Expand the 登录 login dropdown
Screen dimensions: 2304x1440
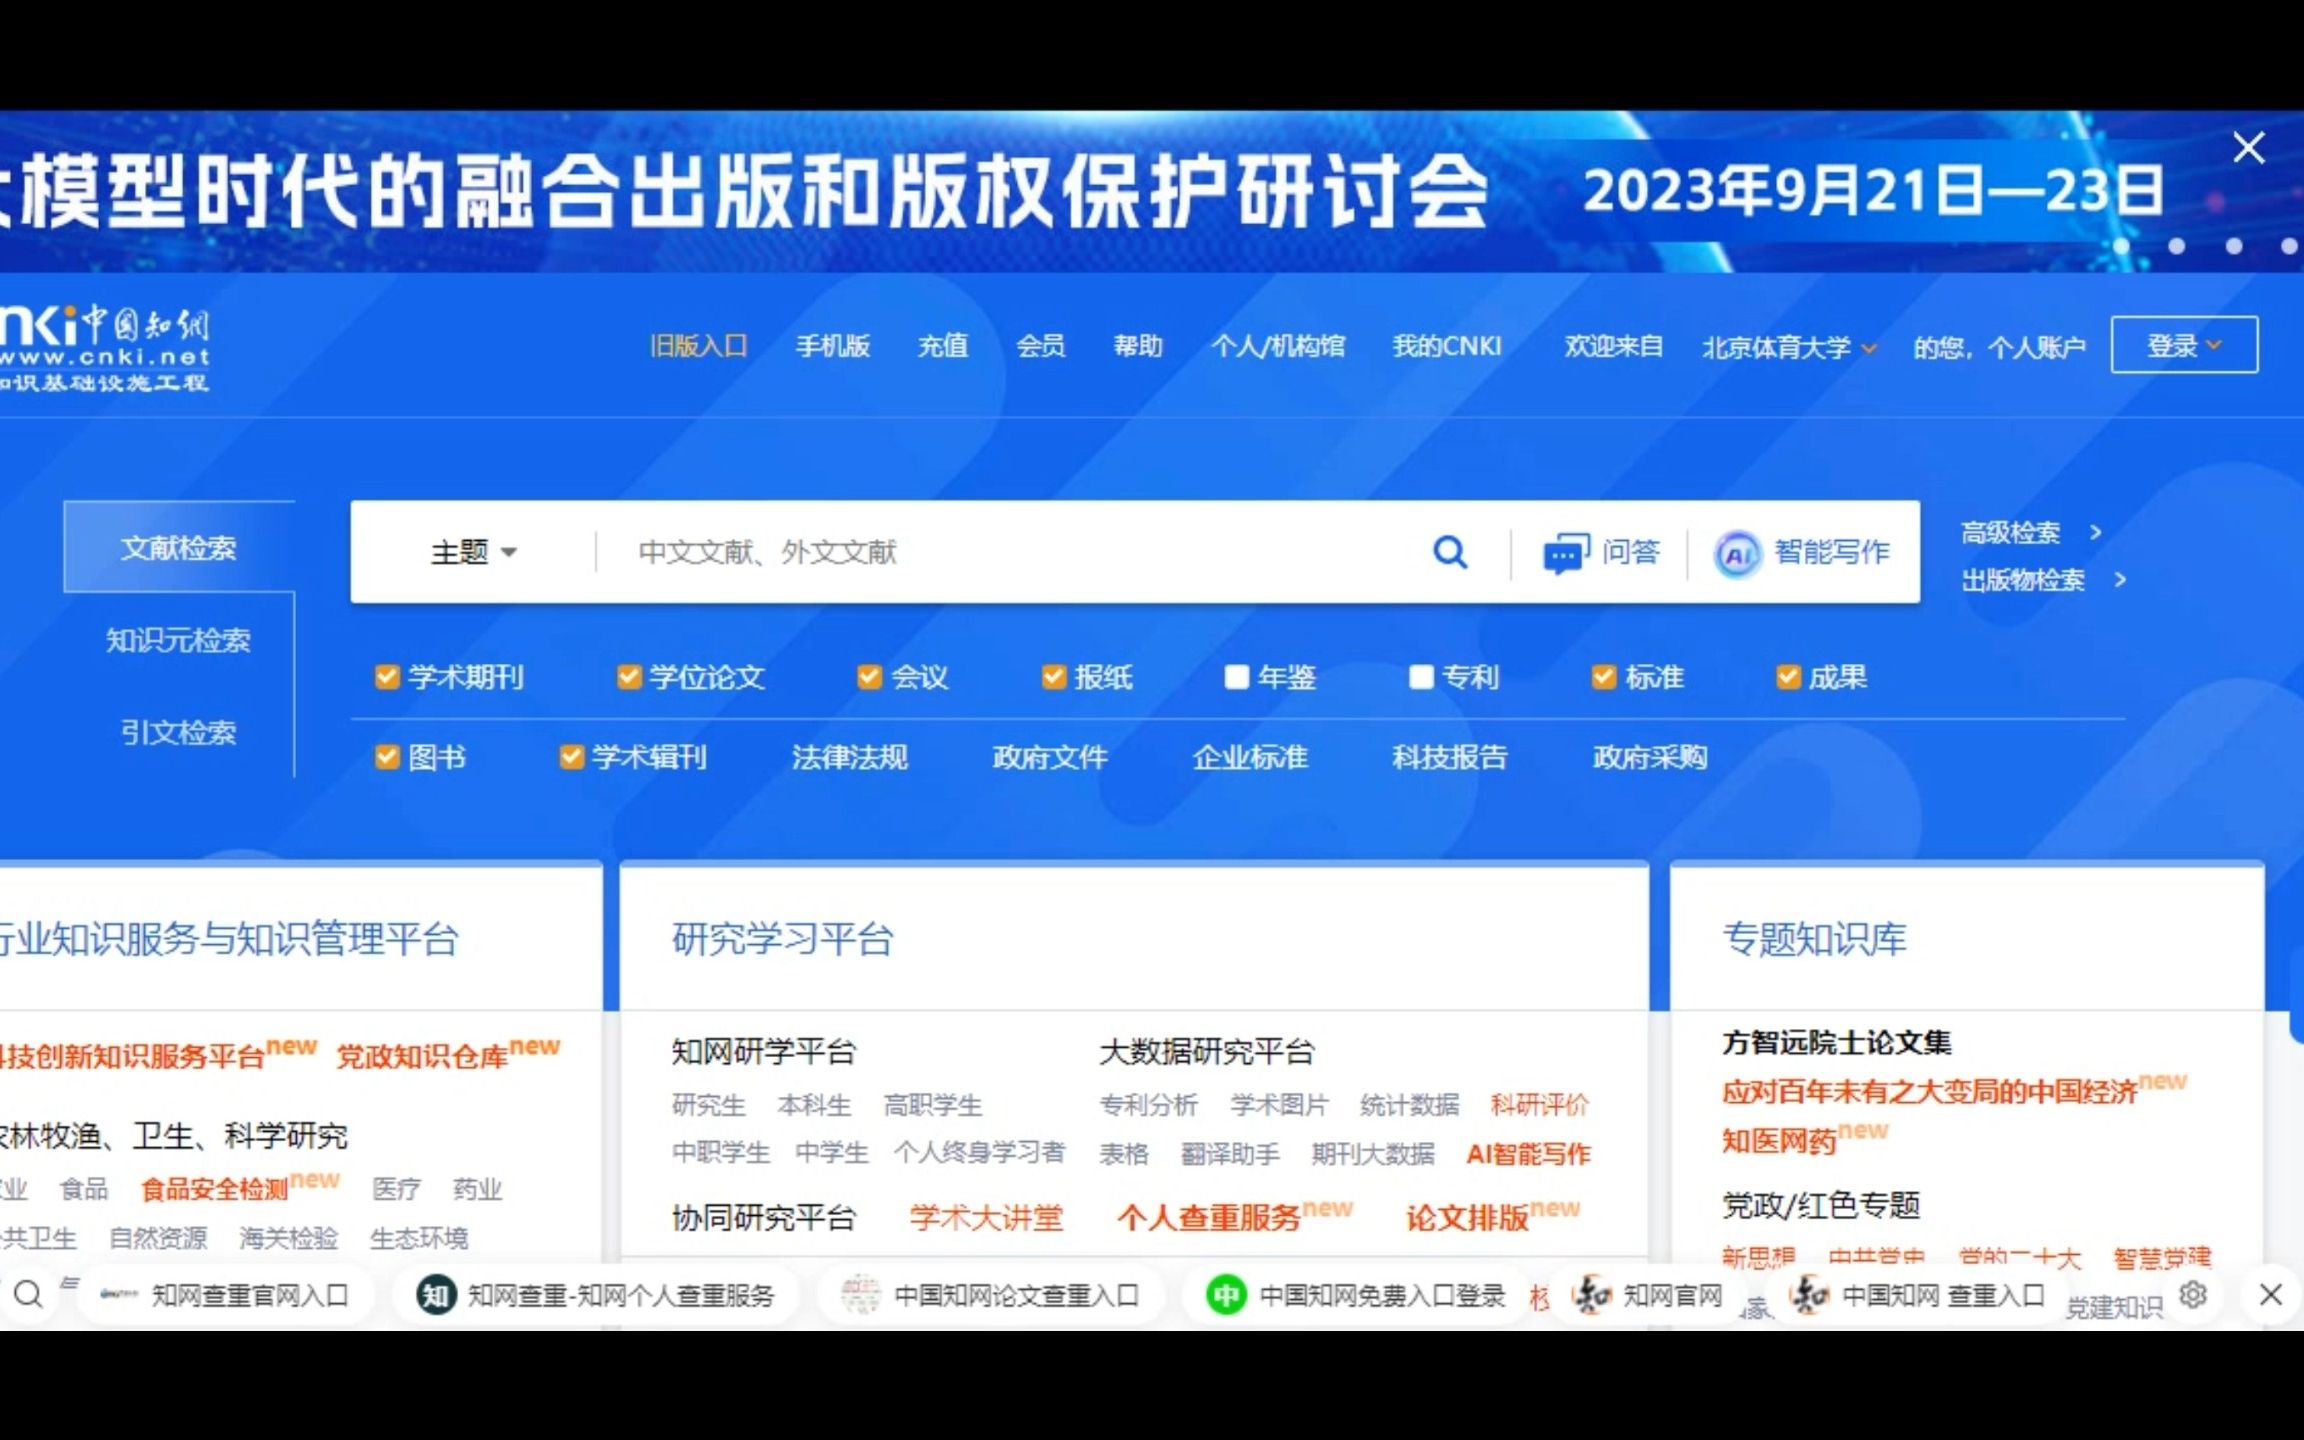[x=2184, y=345]
